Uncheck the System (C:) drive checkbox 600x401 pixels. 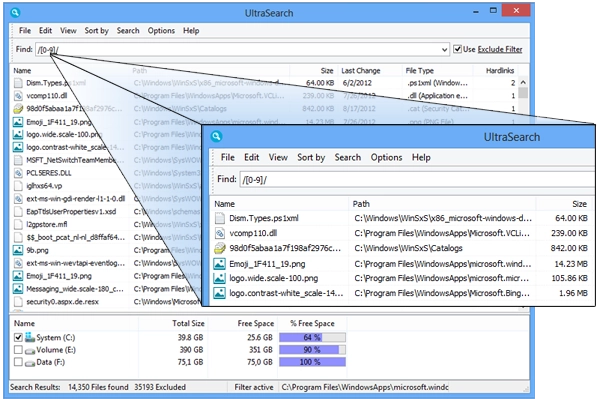point(18,337)
